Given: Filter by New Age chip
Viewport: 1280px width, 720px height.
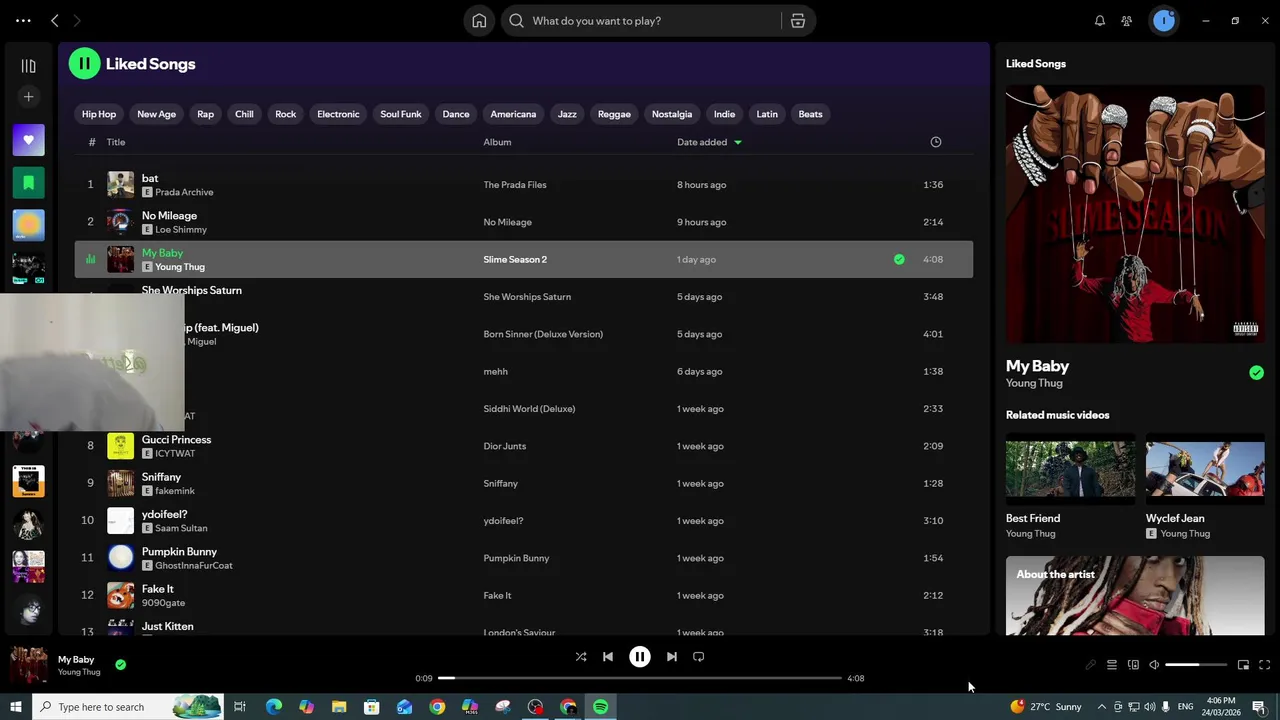Looking at the screenshot, I should click(x=156, y=114).
